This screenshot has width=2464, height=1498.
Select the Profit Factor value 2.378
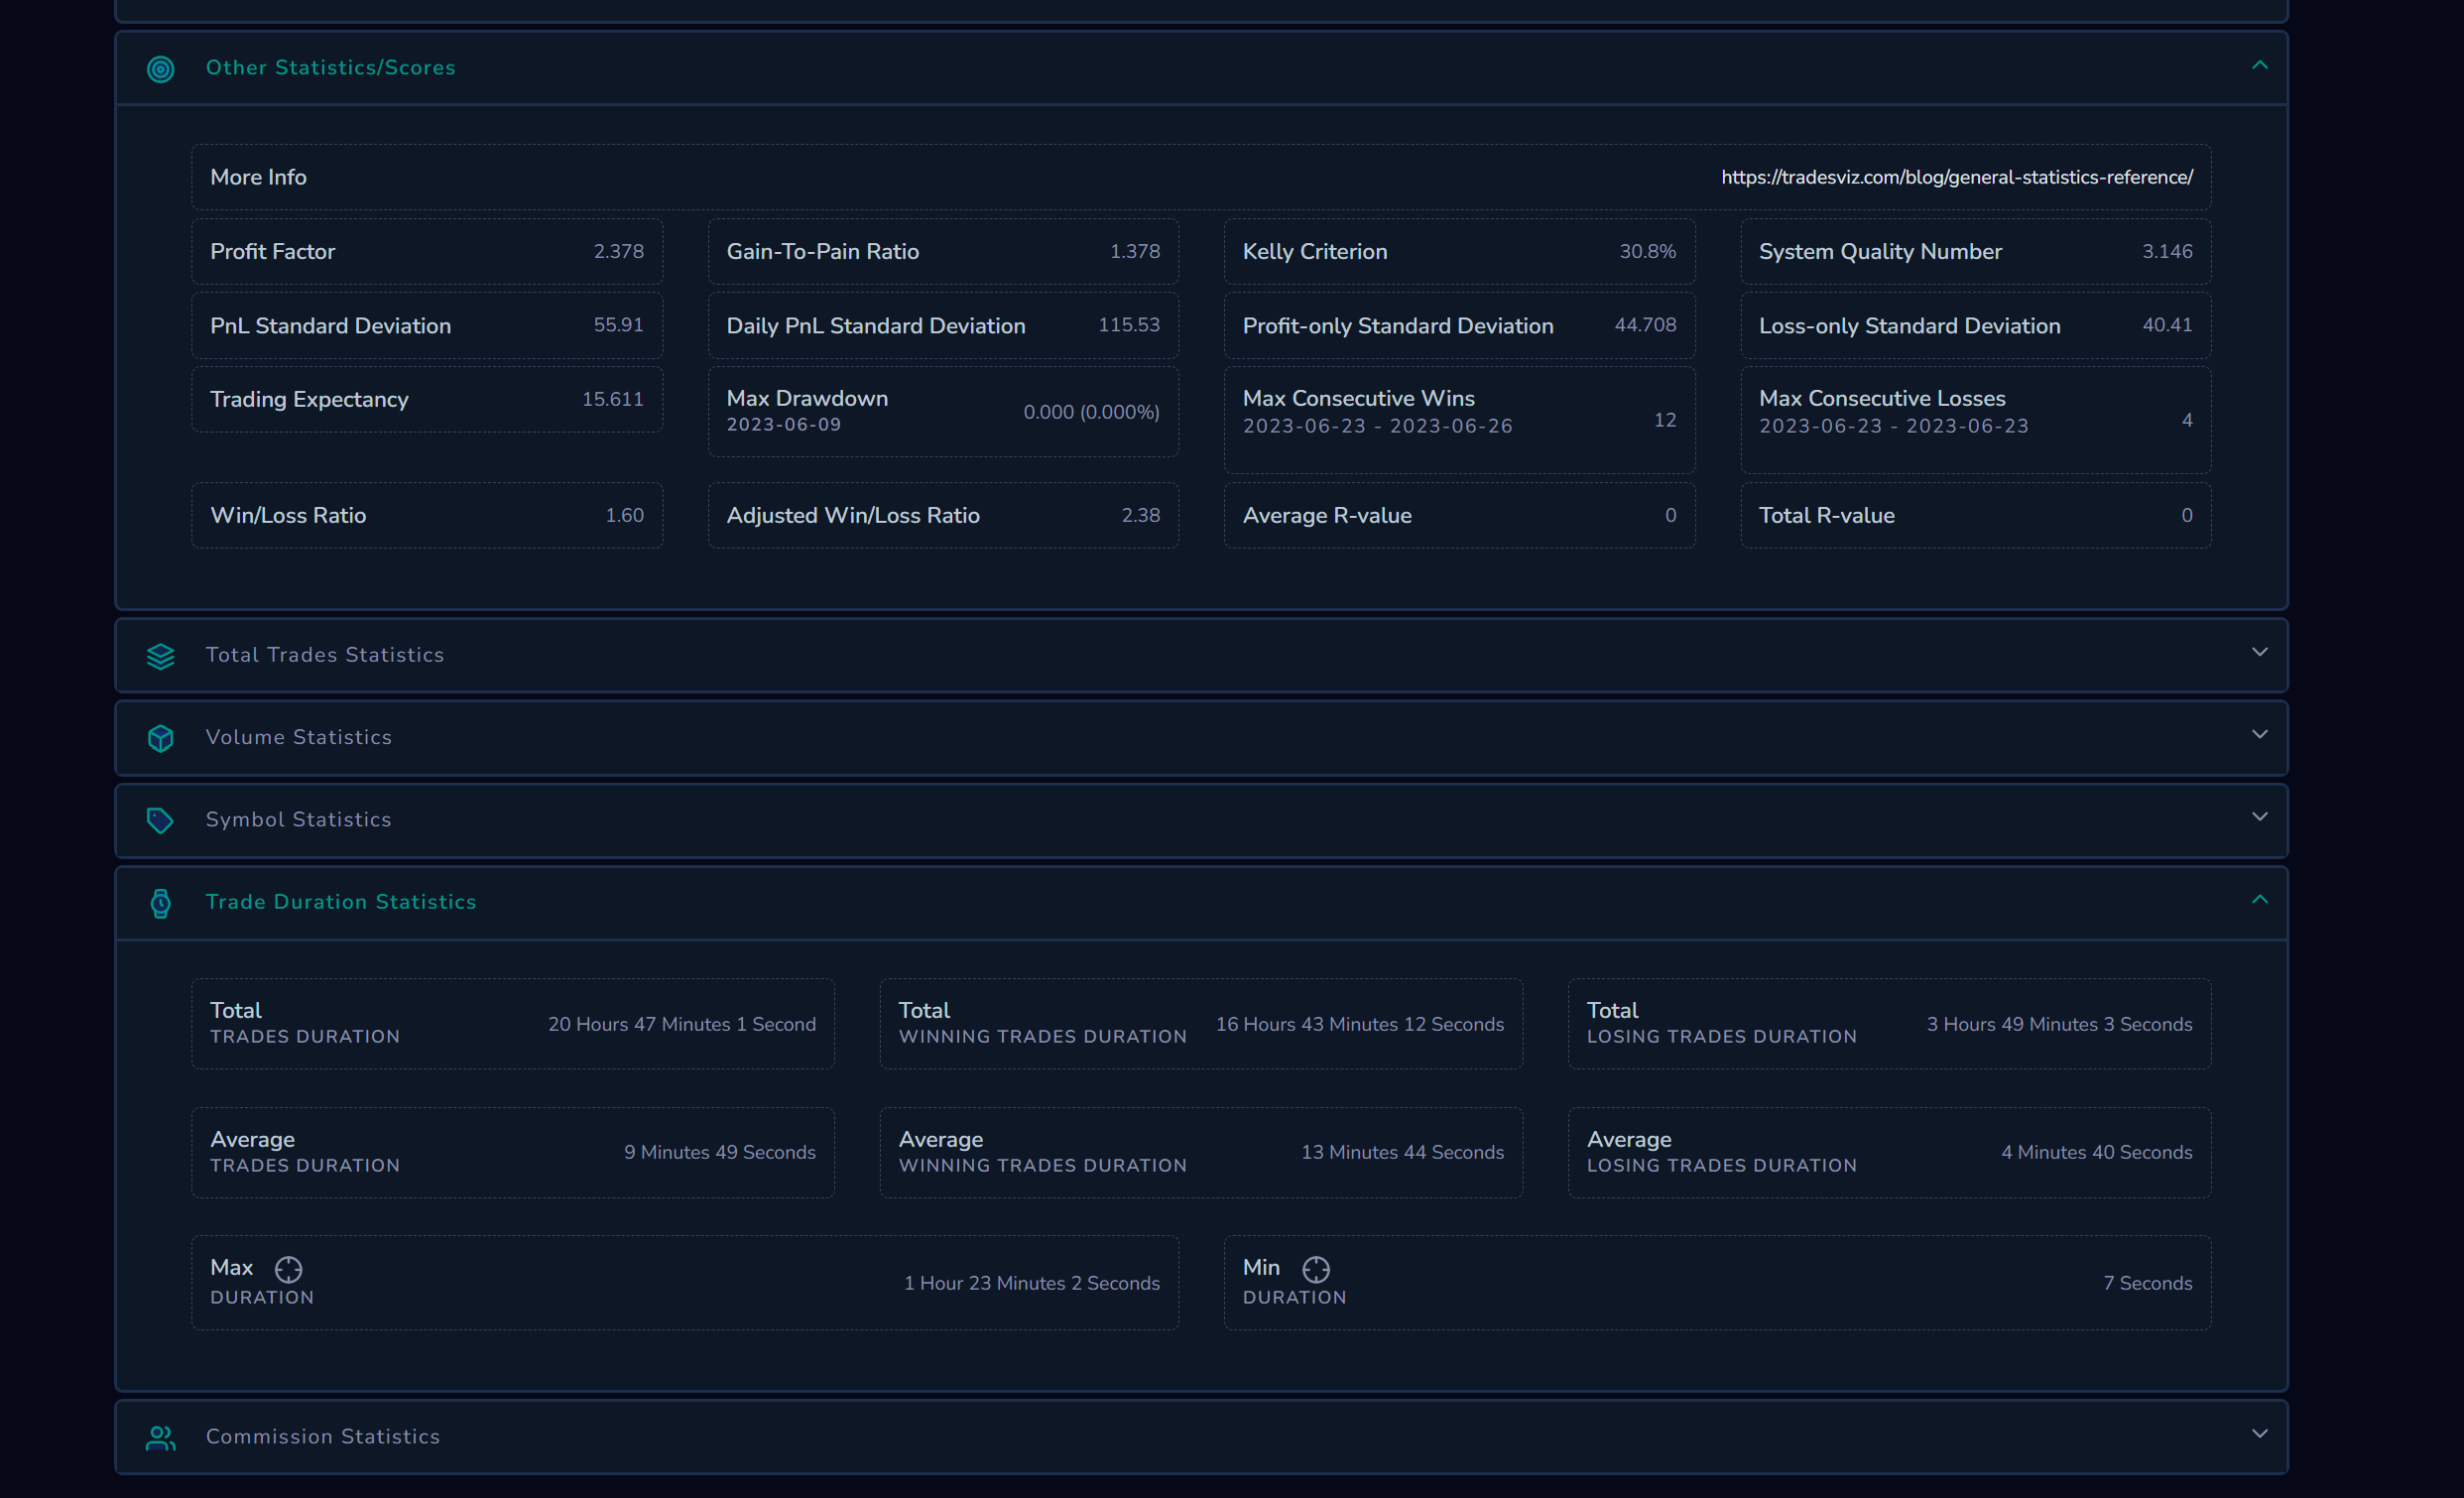(x=619, y=251)
